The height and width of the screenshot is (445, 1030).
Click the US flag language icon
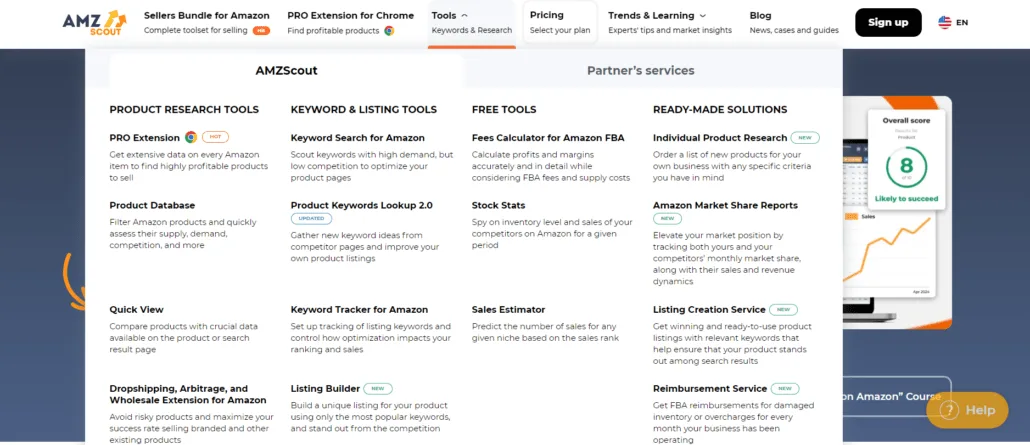pos(945,22)
